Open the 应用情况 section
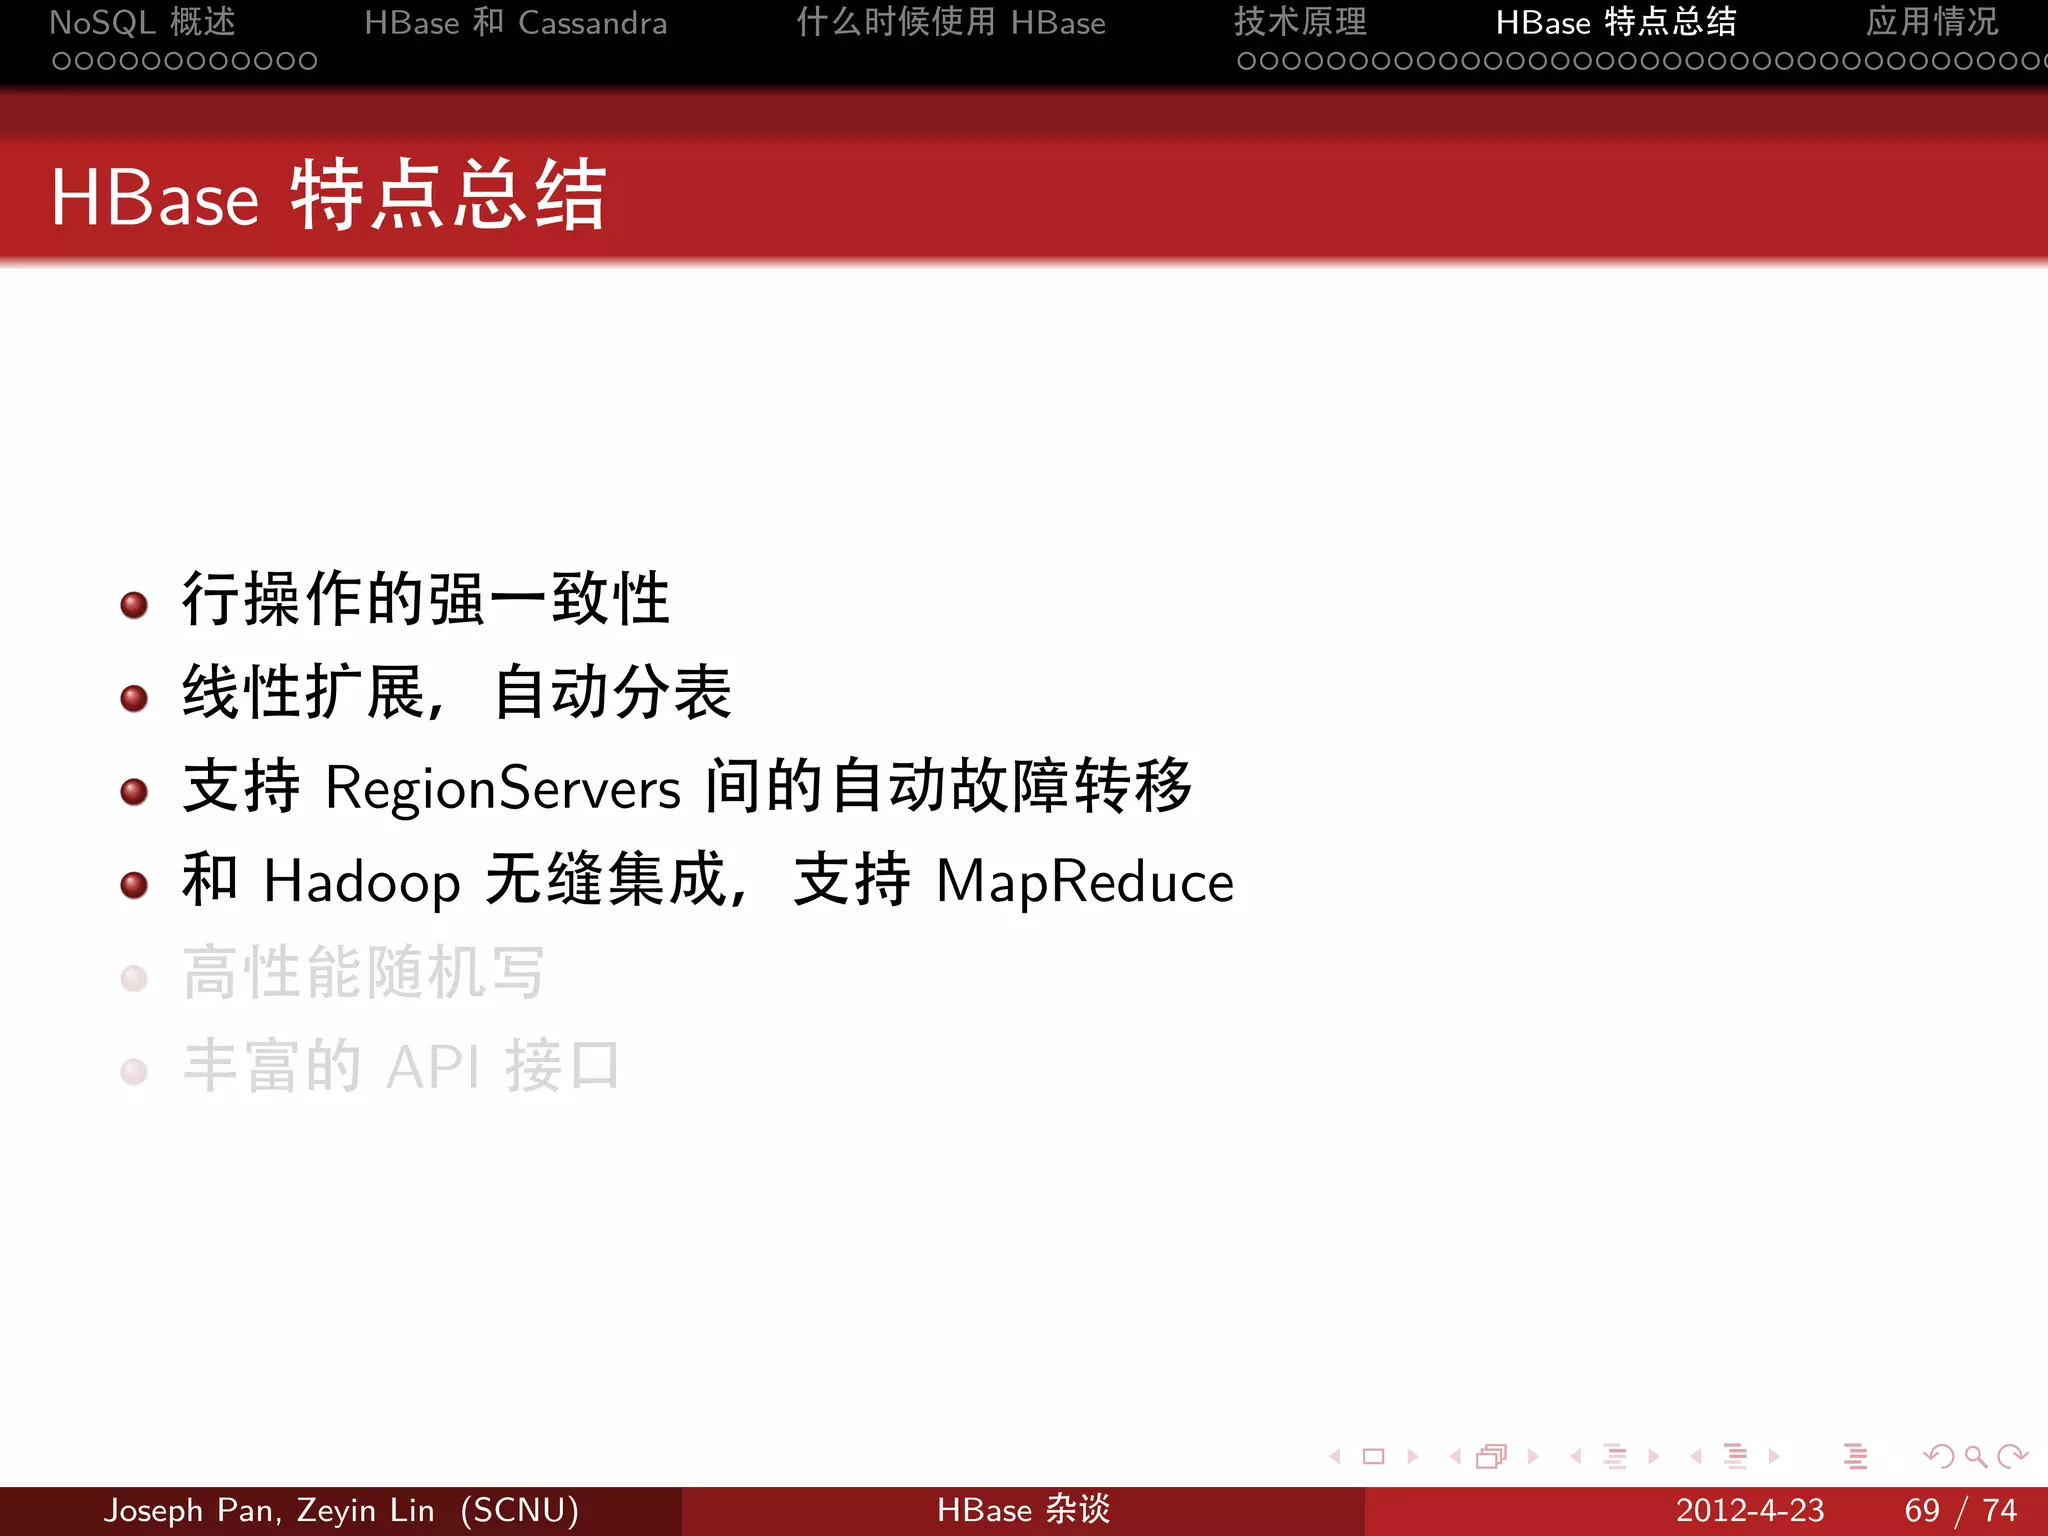 tap(1932, 22)
